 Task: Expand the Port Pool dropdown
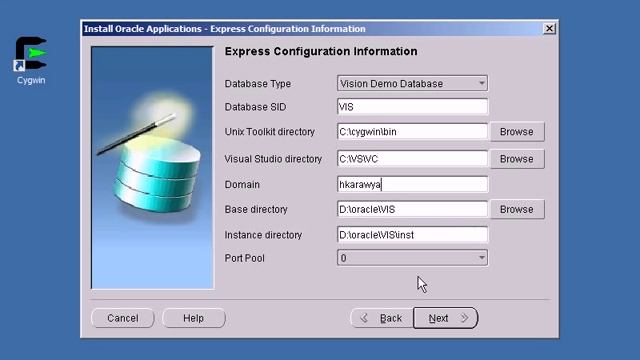[412, 258]
